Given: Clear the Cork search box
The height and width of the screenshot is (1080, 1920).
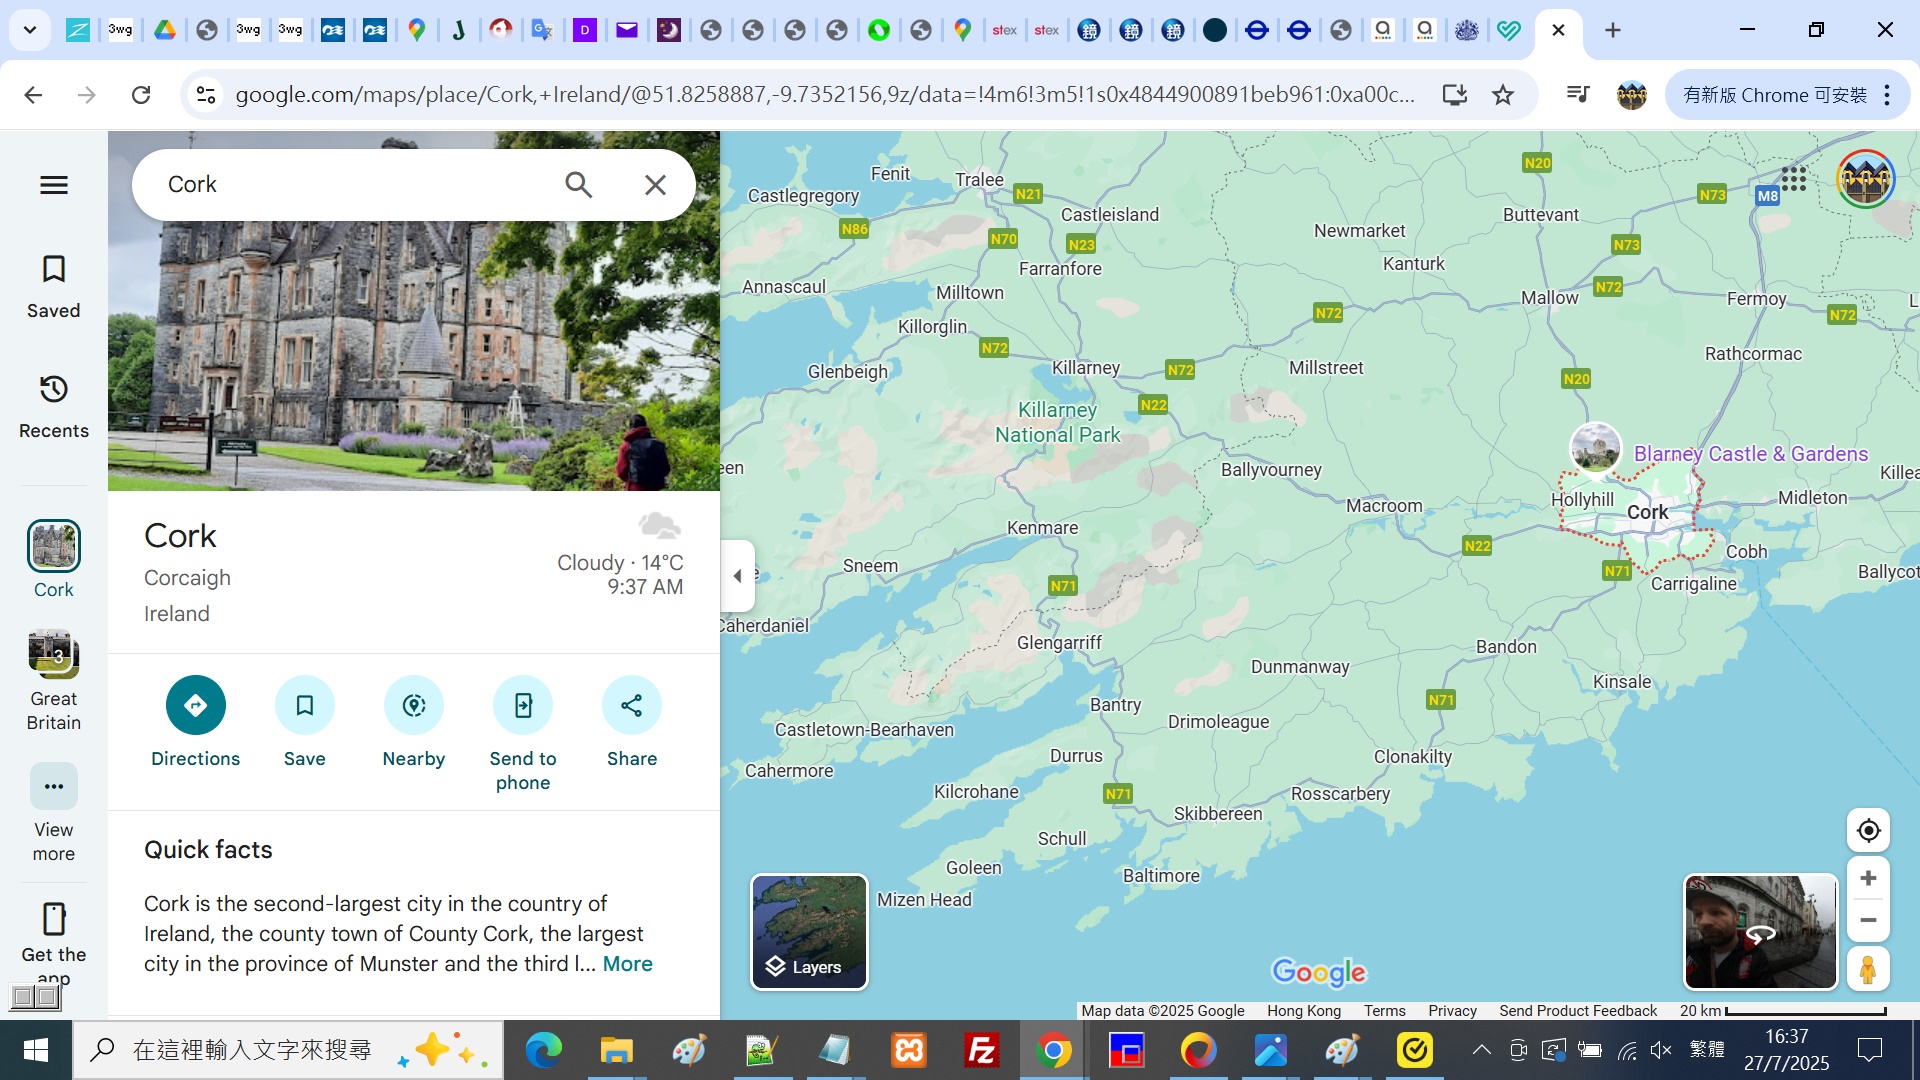Looking at the screenshot, I should (x=655, y=184).
